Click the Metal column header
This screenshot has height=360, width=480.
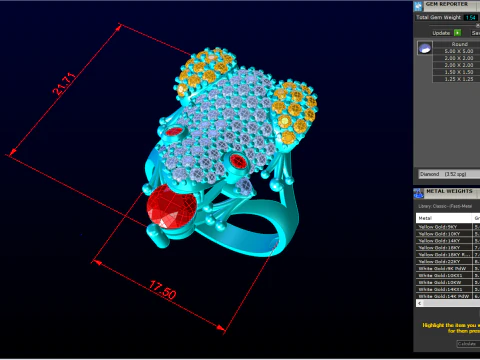click(x=444, y=218)
